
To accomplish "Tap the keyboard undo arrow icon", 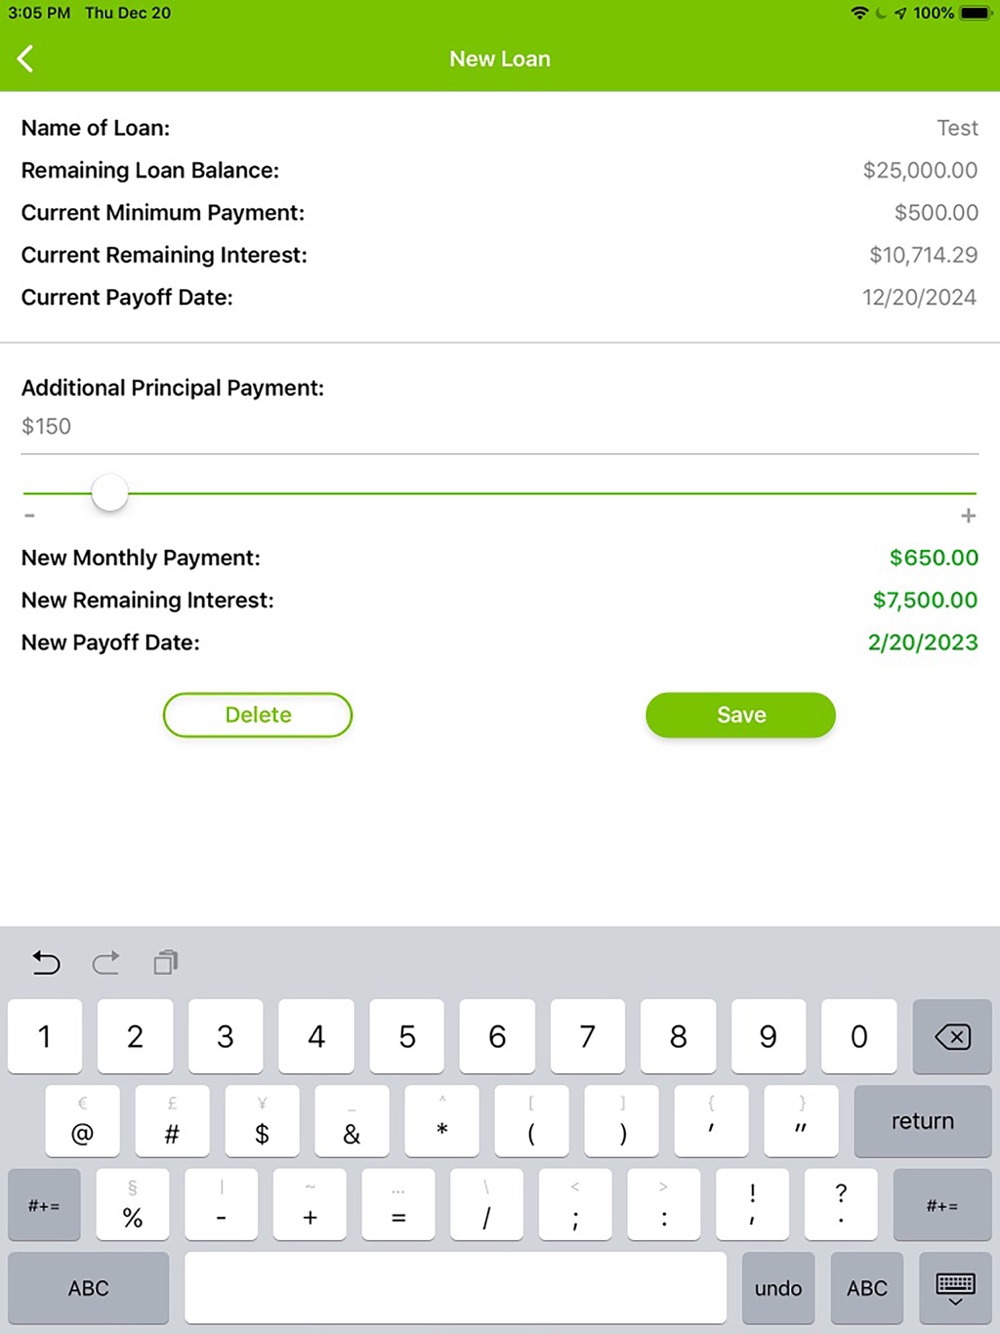I will 46,962.
